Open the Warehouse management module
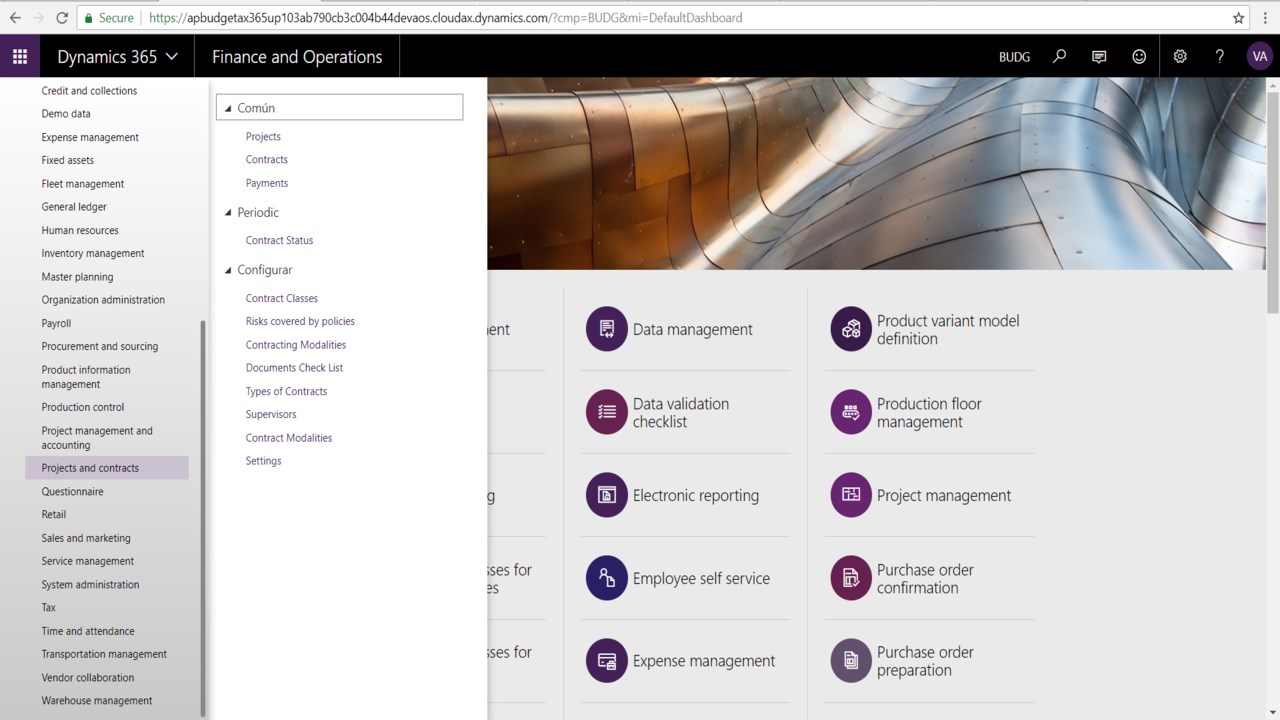Screen dimensions: 1280x720 point(97,701)
